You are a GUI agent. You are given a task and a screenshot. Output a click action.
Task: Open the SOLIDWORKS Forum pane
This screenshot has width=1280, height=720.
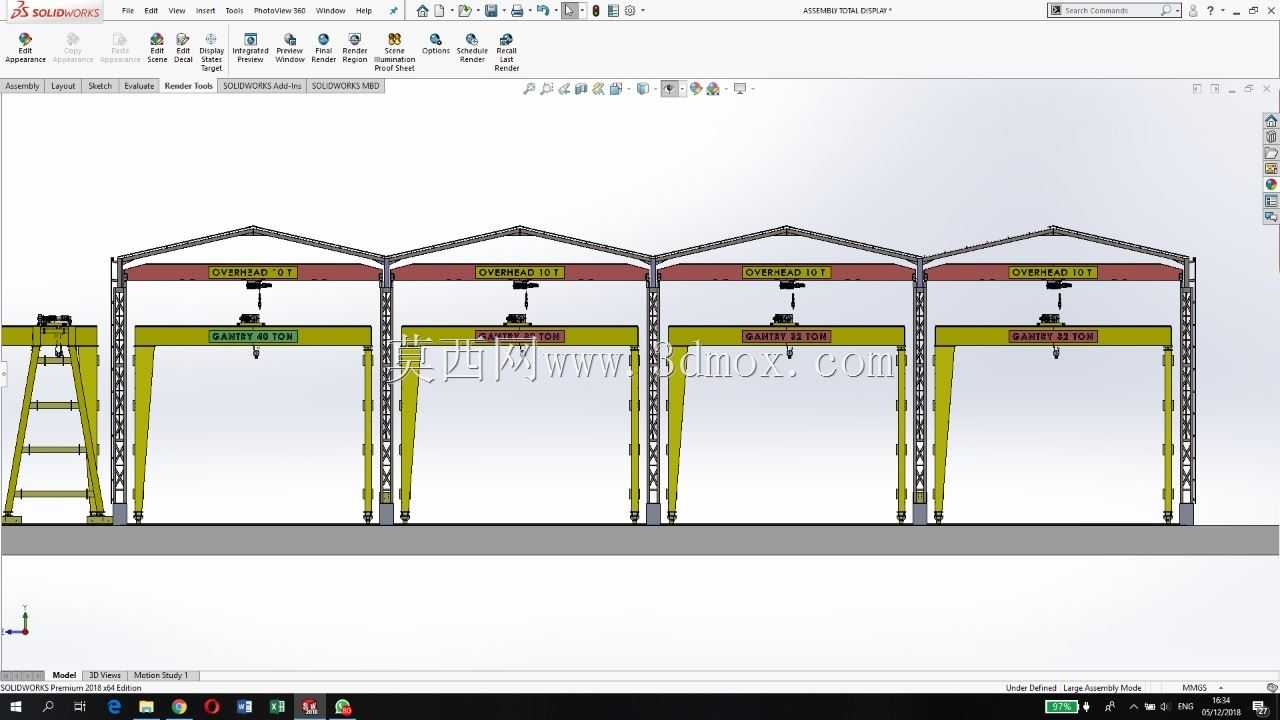click(1271, 217)
